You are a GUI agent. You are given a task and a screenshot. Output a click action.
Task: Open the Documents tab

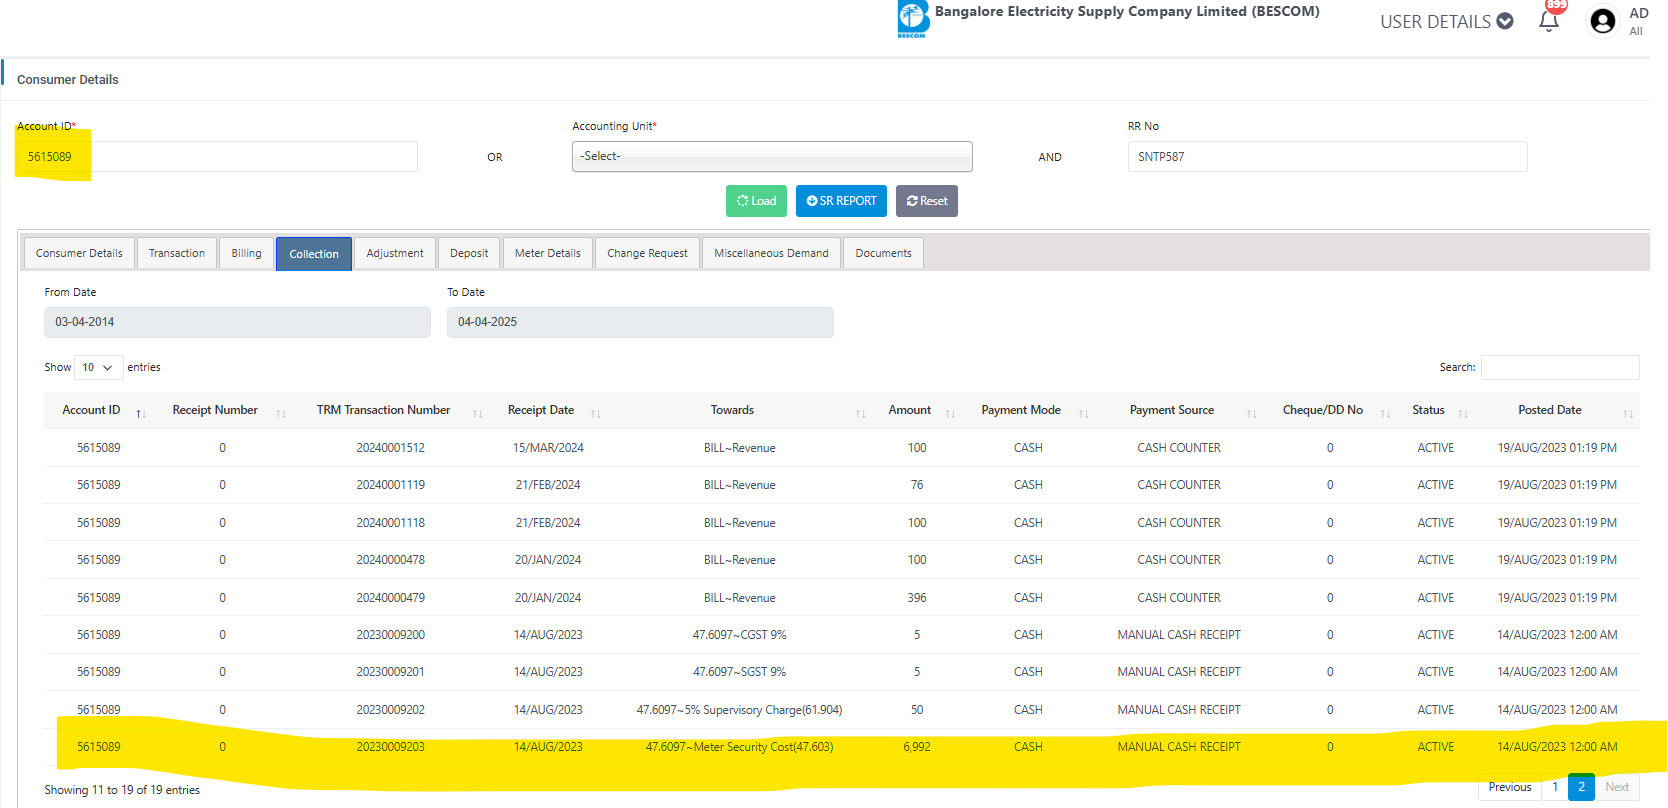click(883, 253)
